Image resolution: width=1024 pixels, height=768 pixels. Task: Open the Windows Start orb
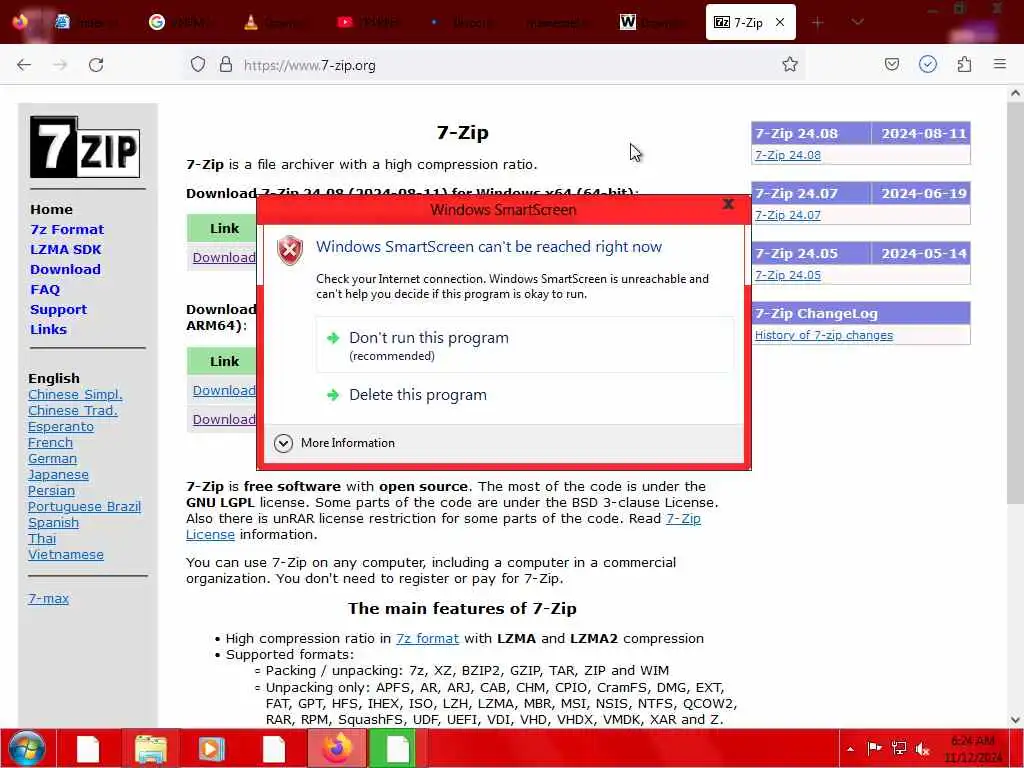pos(27,748)
